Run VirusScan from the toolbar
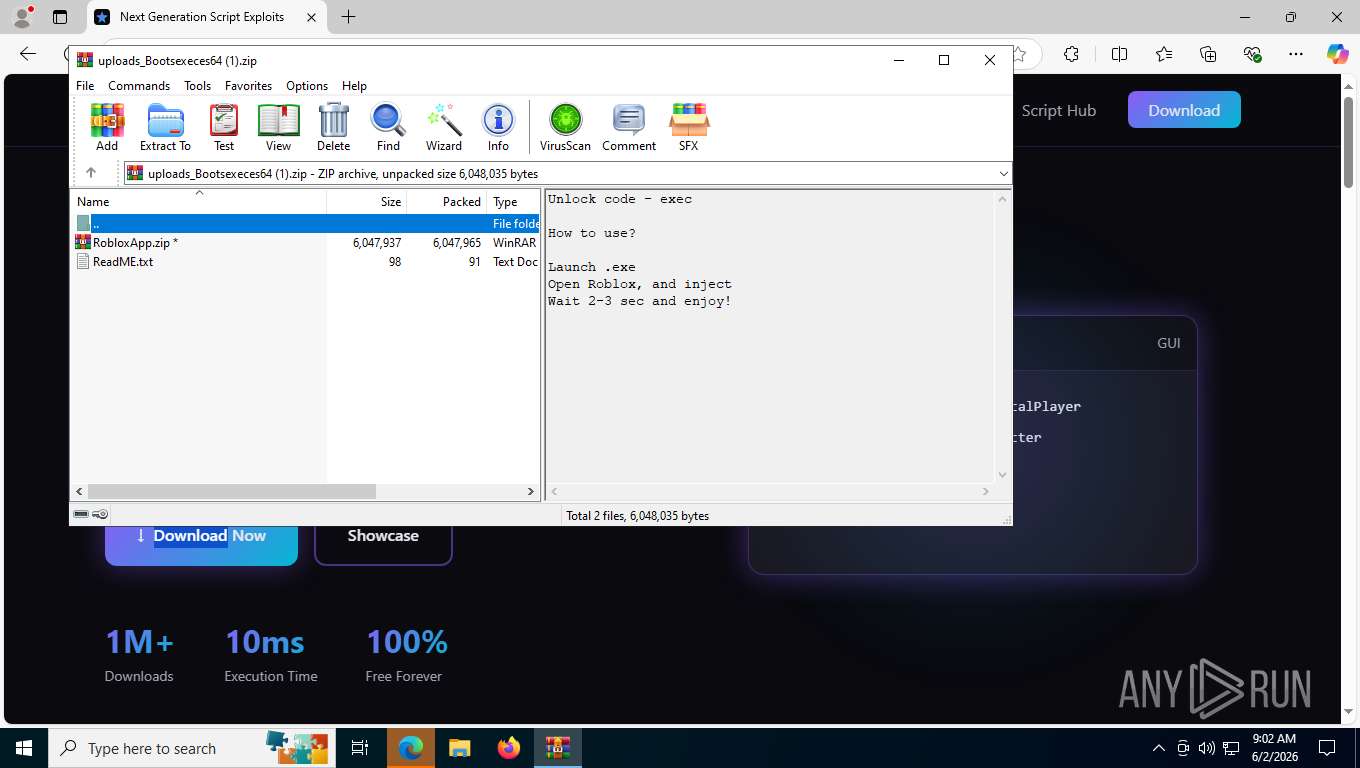Image resolution: width=1360 pixels, height=768 pixels. point(565,127)
